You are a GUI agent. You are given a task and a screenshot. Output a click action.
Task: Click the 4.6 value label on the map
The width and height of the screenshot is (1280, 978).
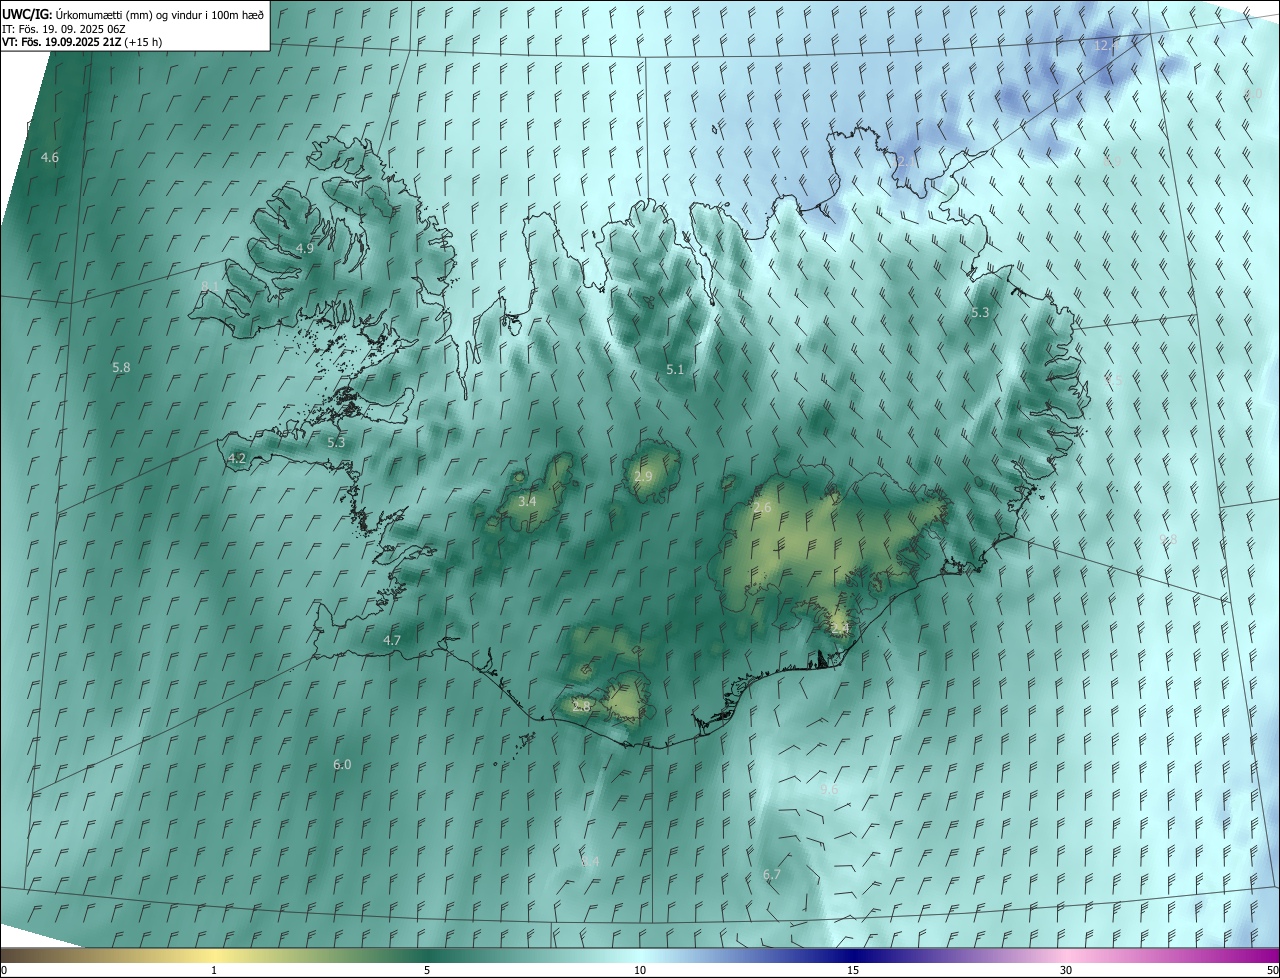point(50,158)
